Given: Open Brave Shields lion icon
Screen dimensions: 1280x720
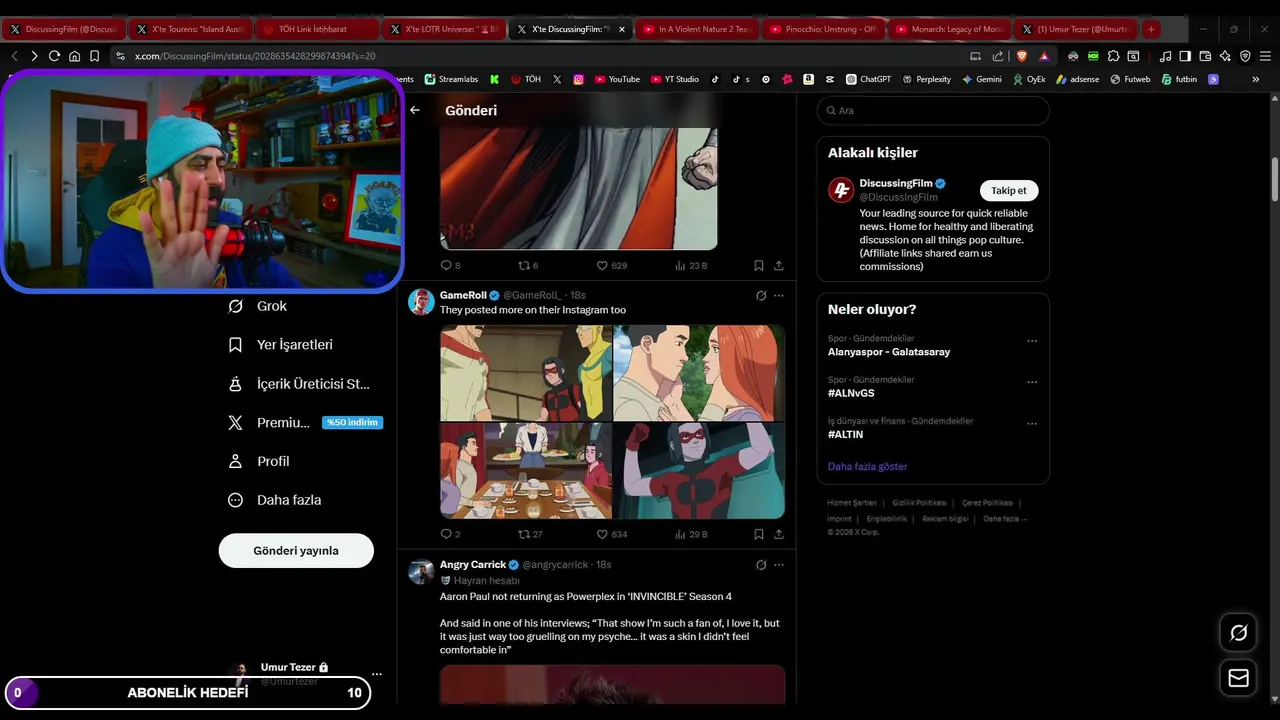Looking at the screenshot, I should (x=1022, y=56).
